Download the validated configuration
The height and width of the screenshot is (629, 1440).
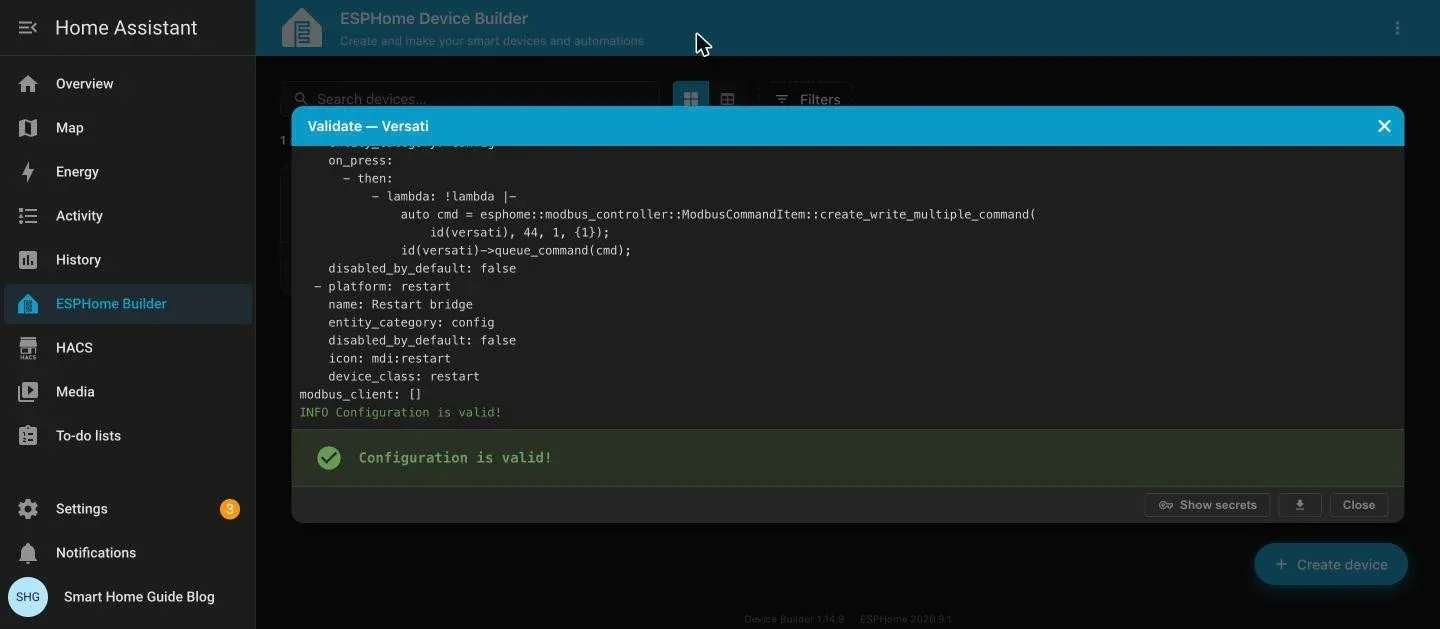[1300, 505]
